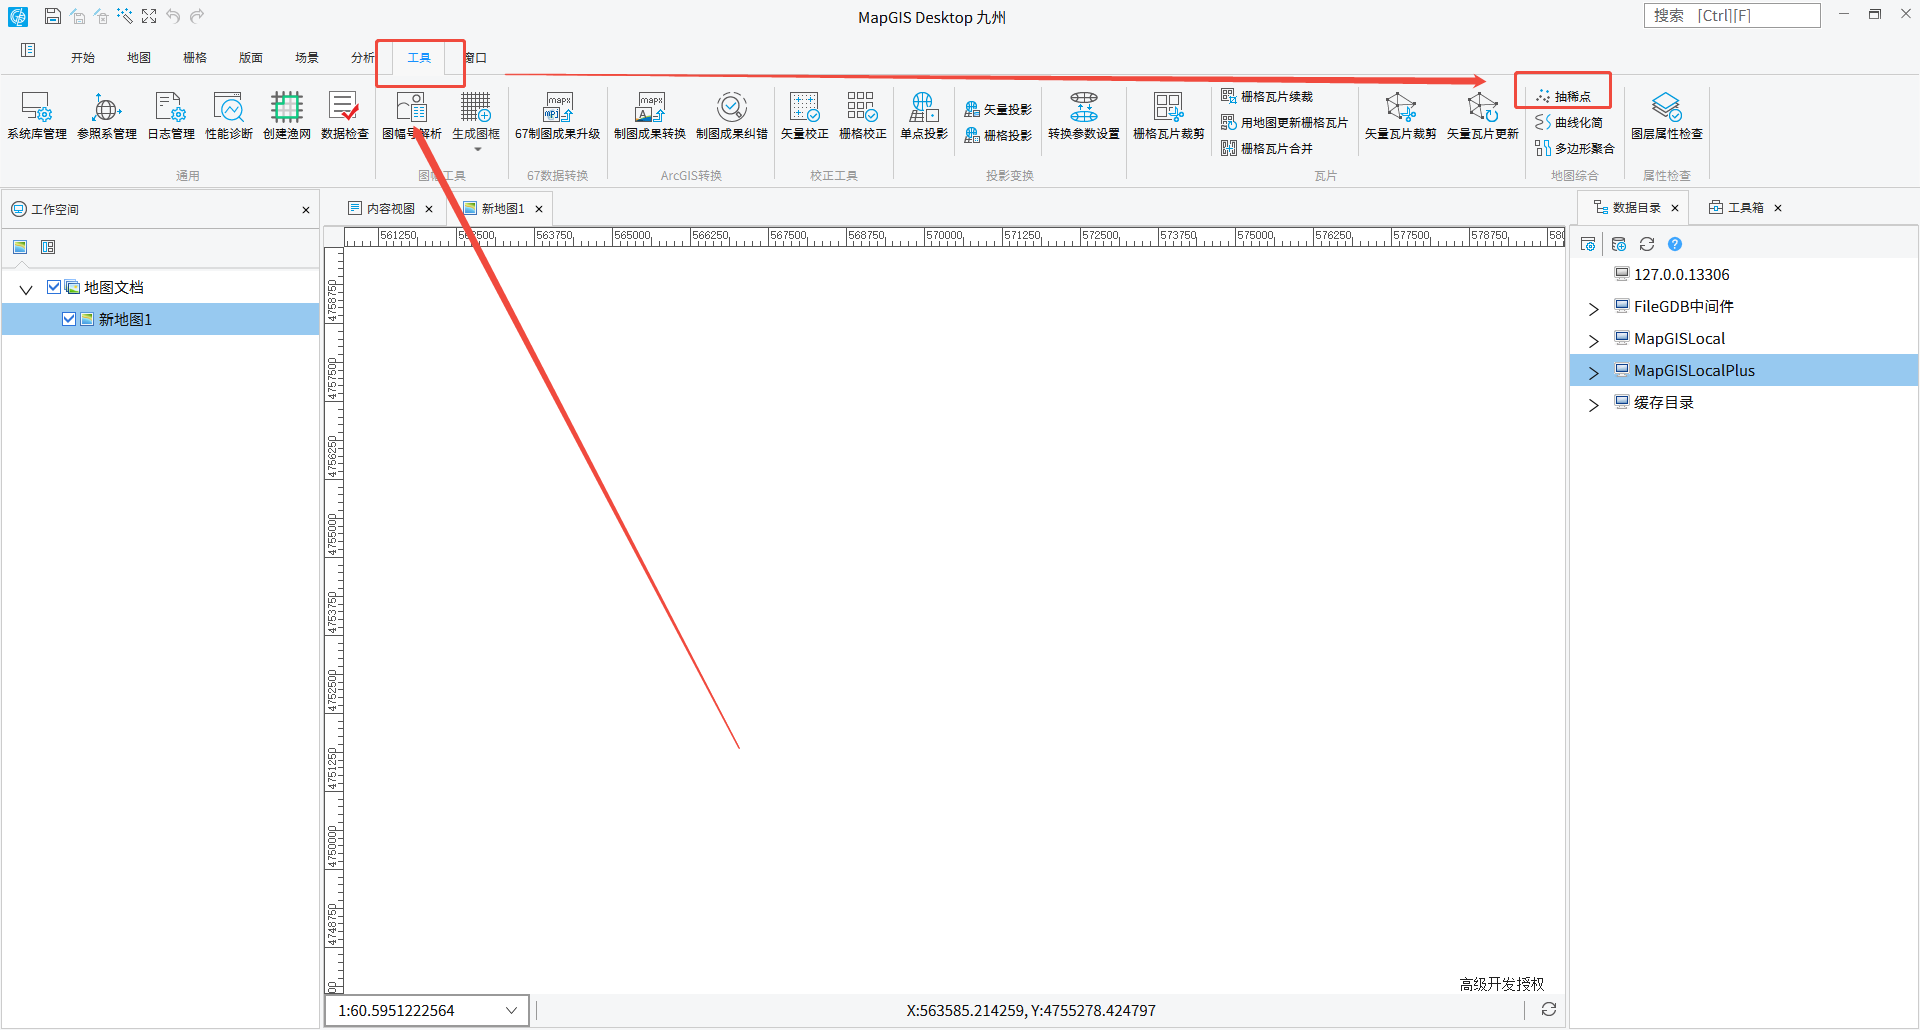
Task: Switch to 版面 ribbon tab
Action: 251,58
